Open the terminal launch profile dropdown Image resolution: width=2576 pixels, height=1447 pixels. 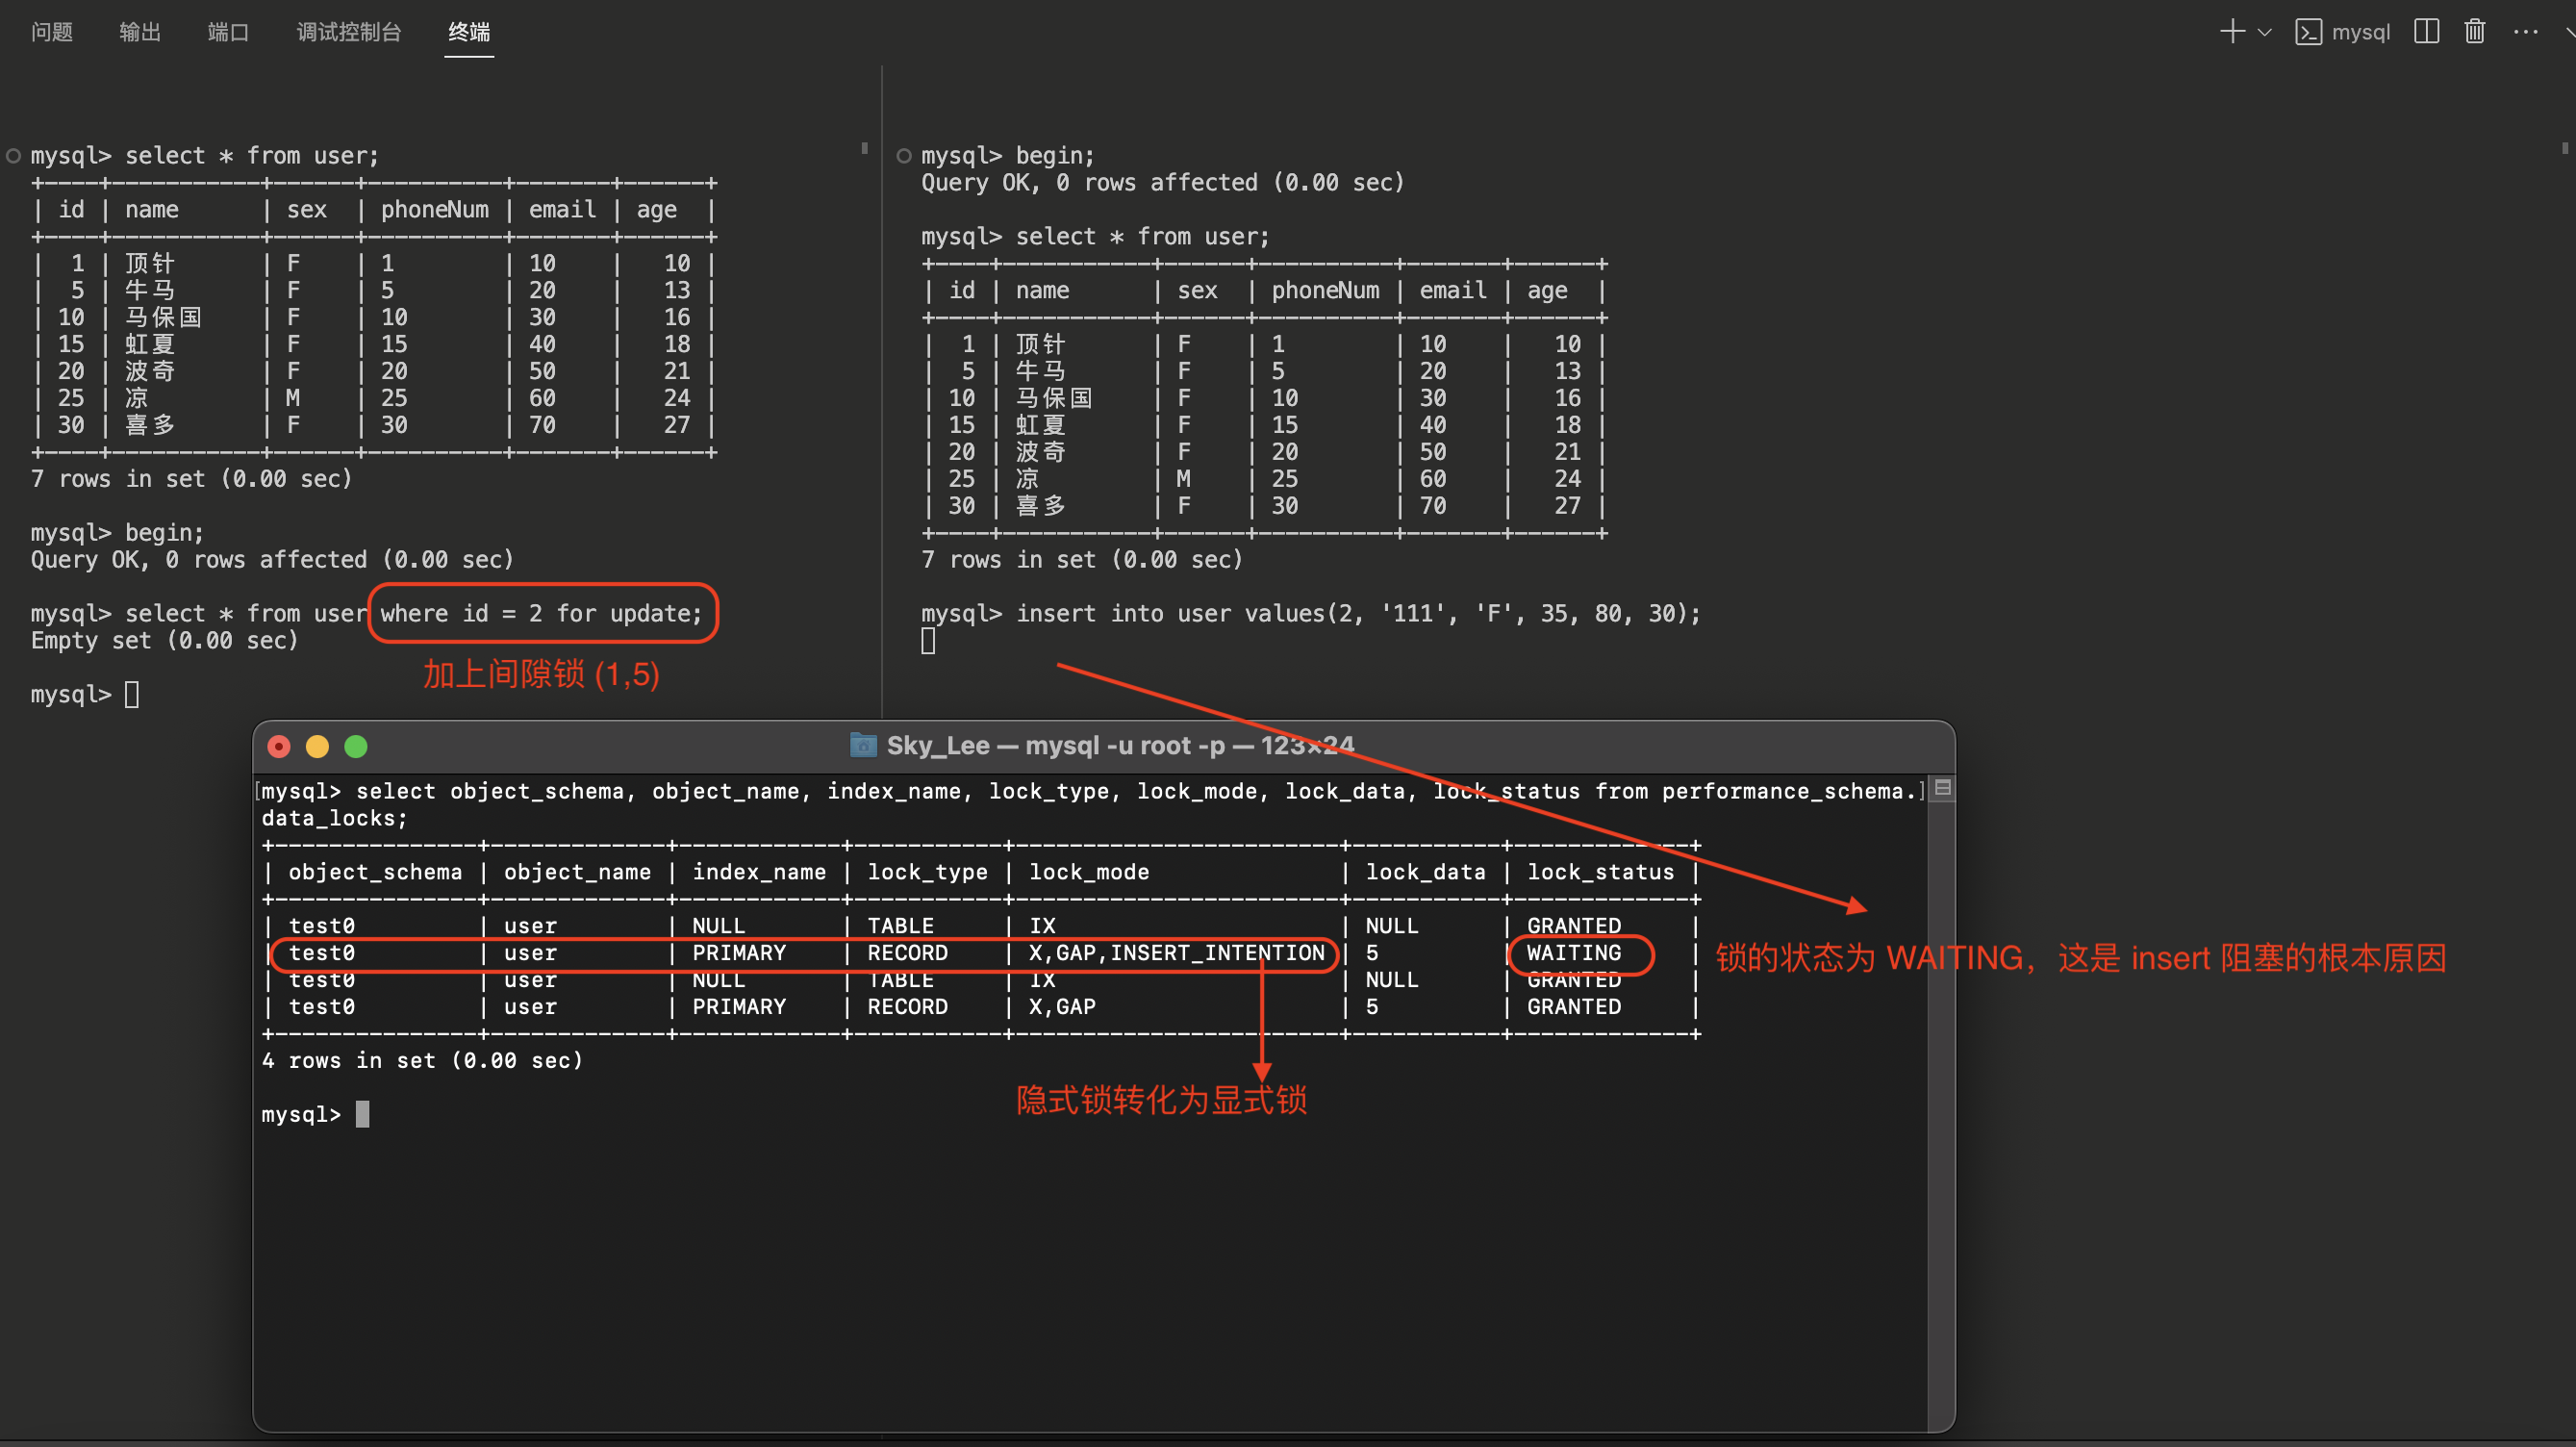tap(2265, 32)
